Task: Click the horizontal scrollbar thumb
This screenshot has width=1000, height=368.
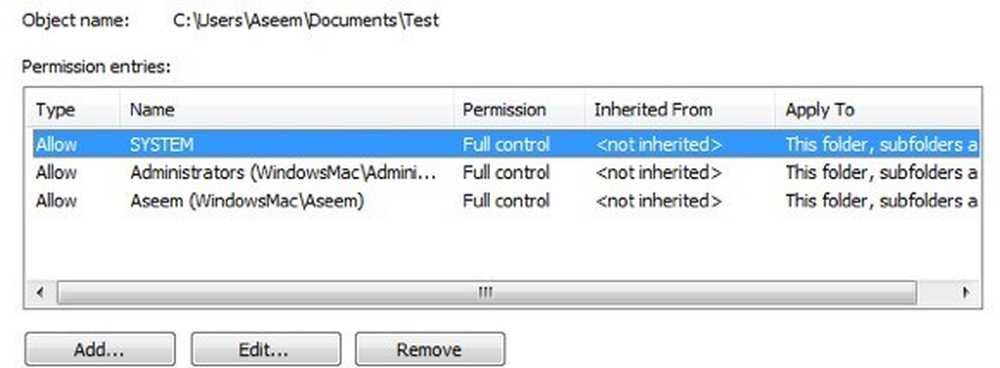Action: (x=487, y=293)
